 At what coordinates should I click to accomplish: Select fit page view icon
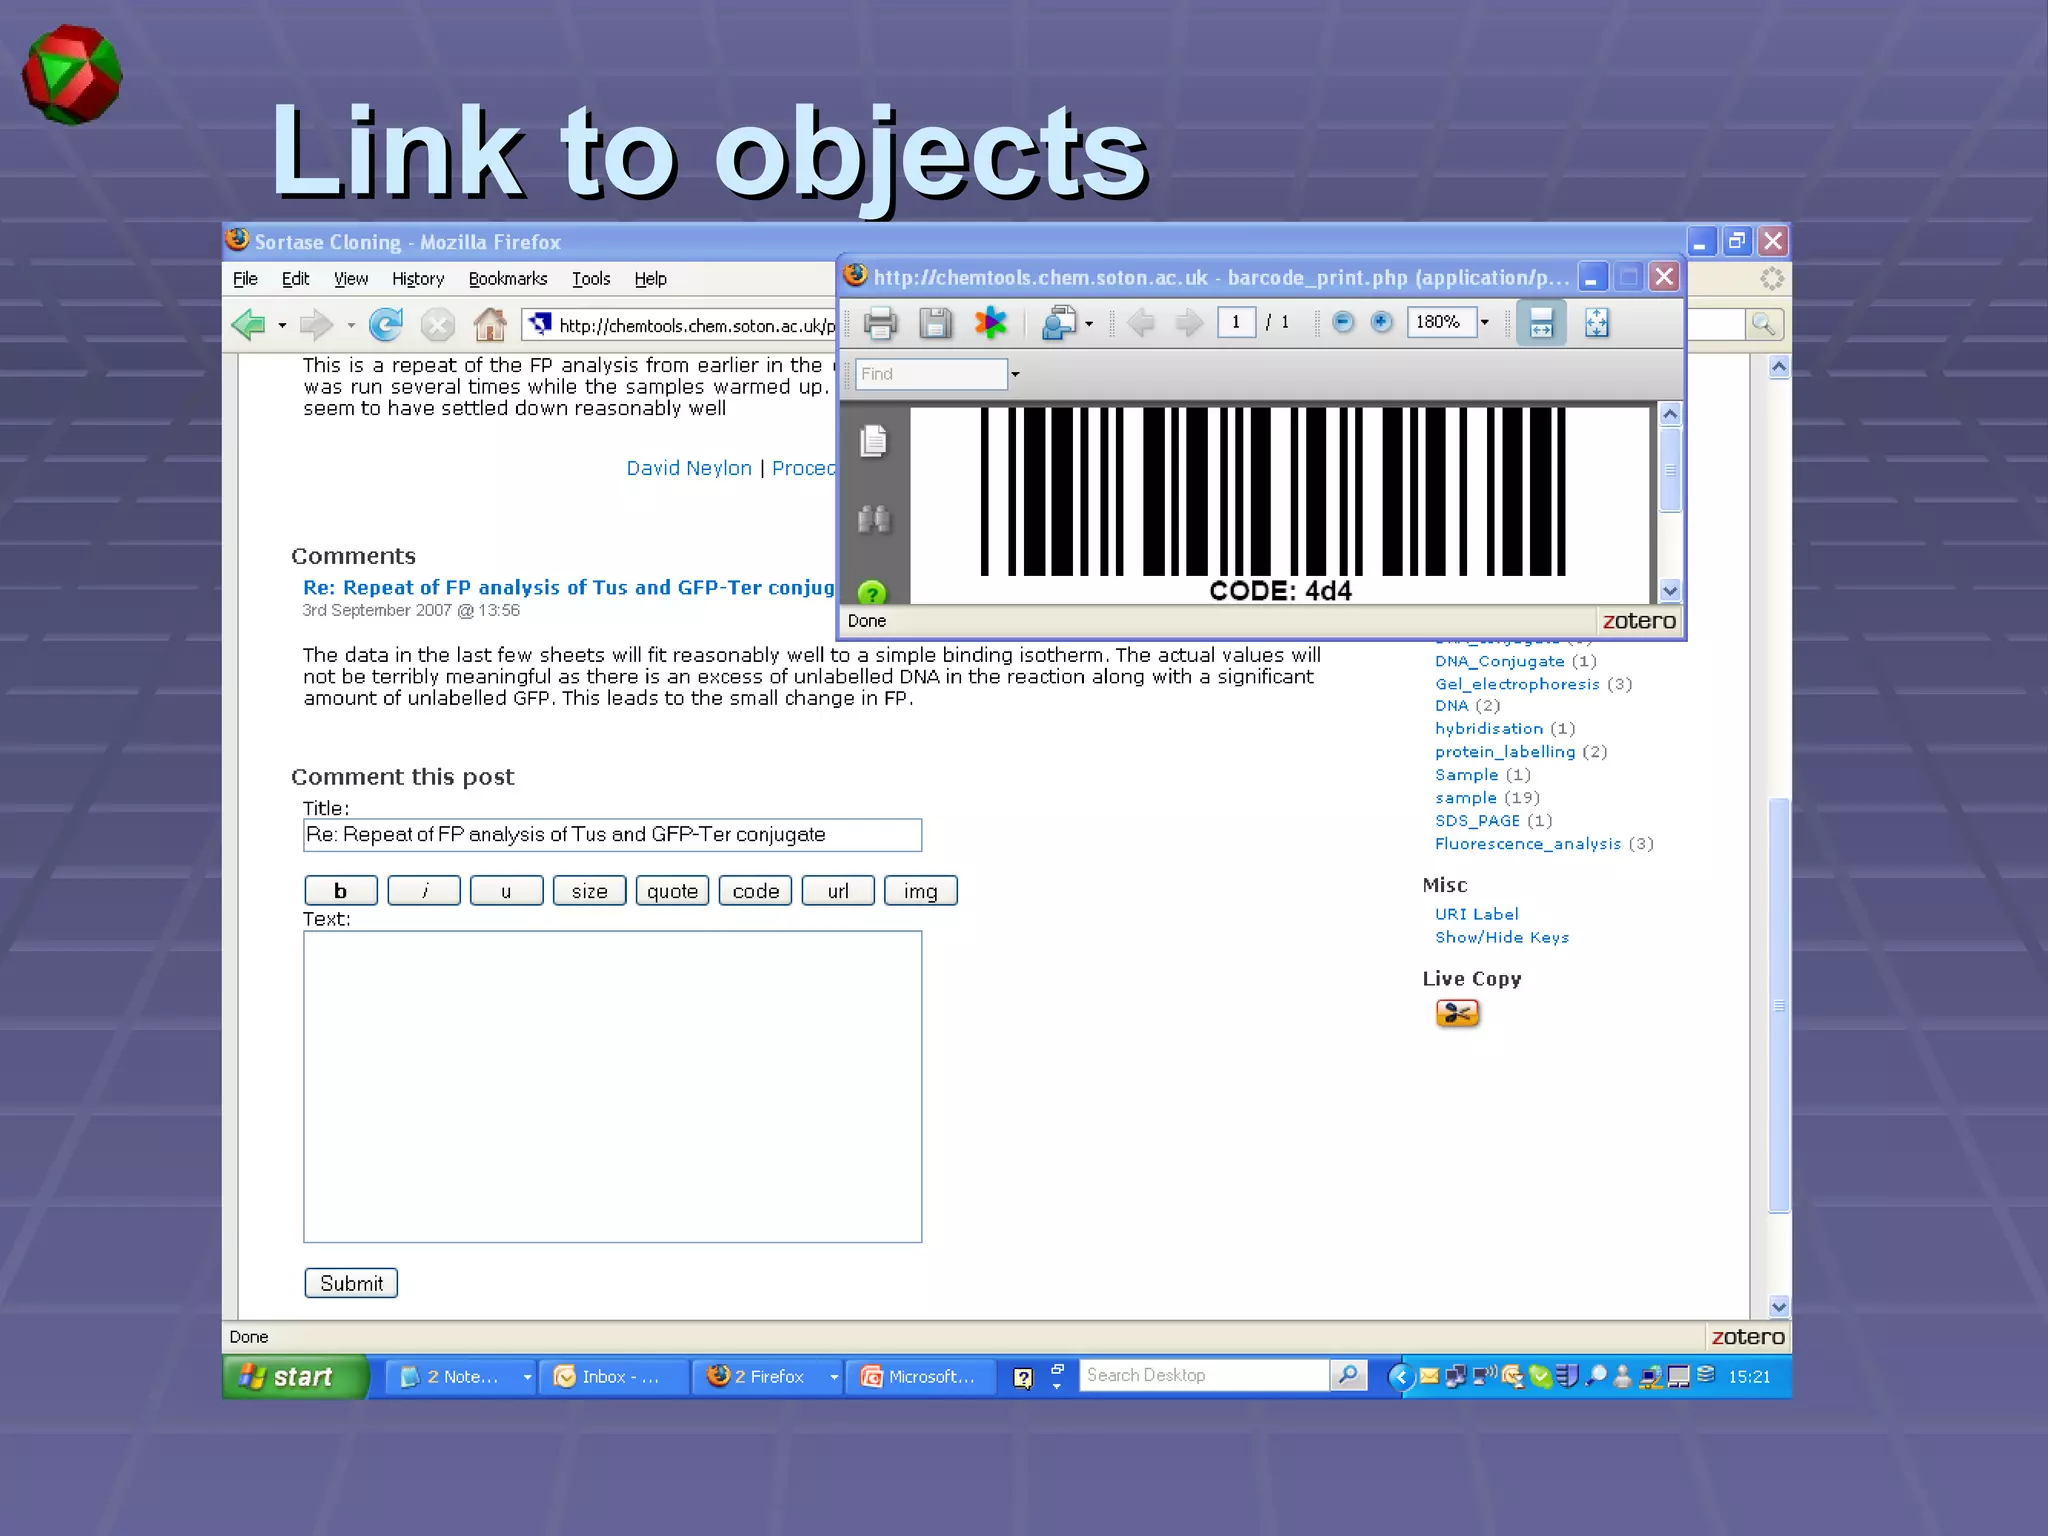point(1597,323)
